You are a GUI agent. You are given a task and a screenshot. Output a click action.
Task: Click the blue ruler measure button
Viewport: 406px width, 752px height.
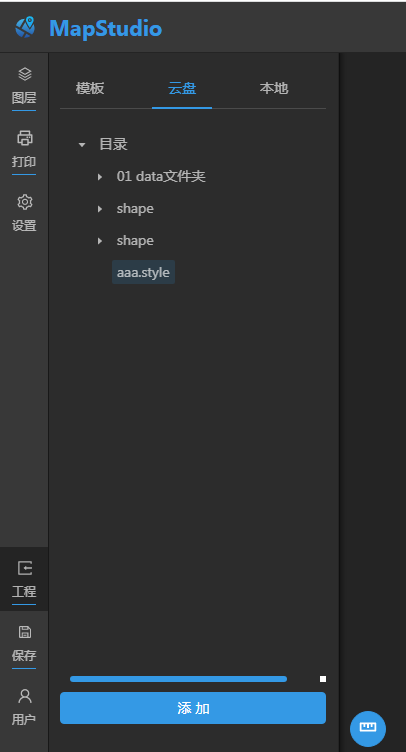(368, 728)
